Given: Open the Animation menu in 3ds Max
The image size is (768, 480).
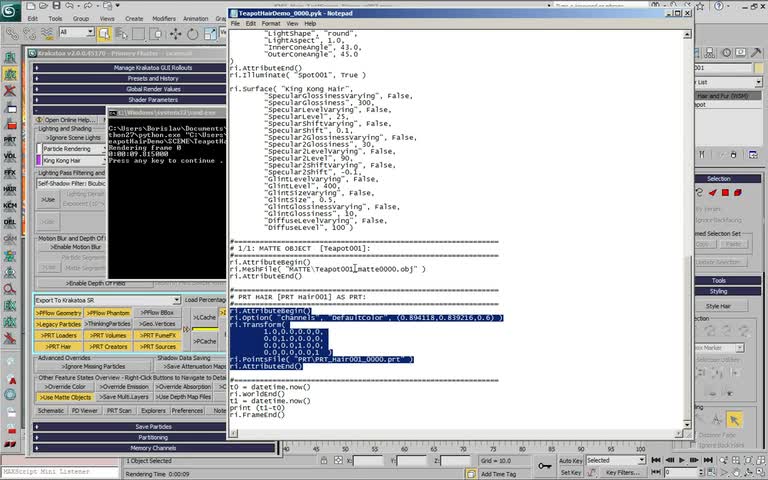Looking at the screenshot, I should (195, 19).
